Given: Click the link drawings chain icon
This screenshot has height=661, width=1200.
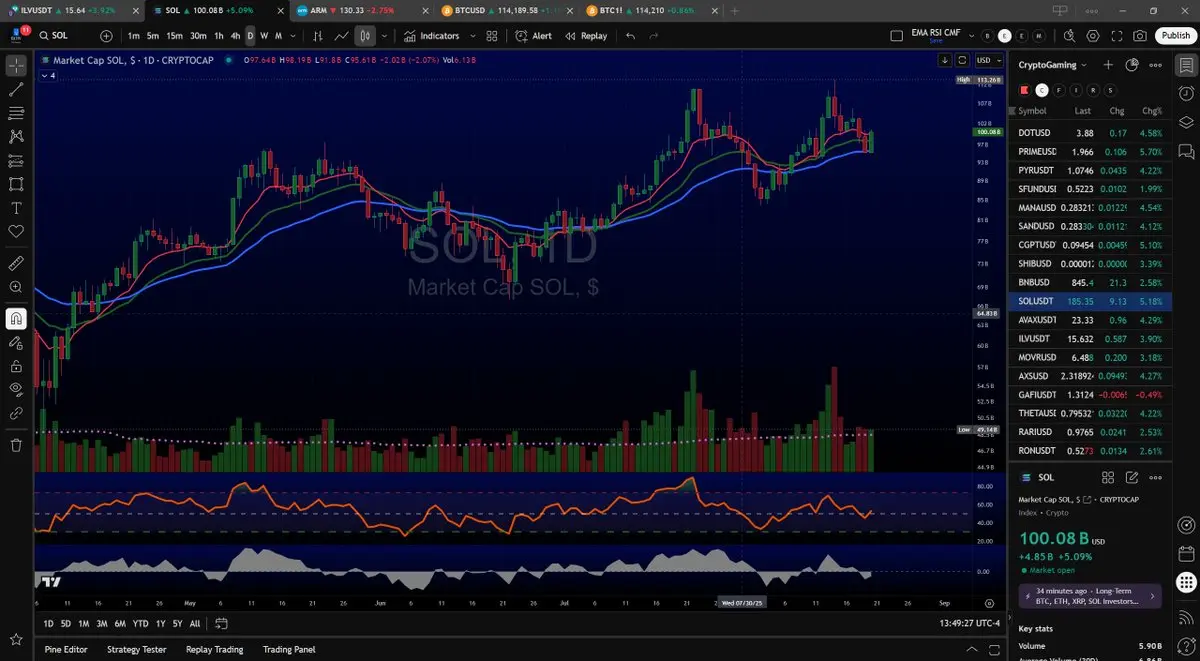Looking at the screenshot, I should tap(16, 413).
